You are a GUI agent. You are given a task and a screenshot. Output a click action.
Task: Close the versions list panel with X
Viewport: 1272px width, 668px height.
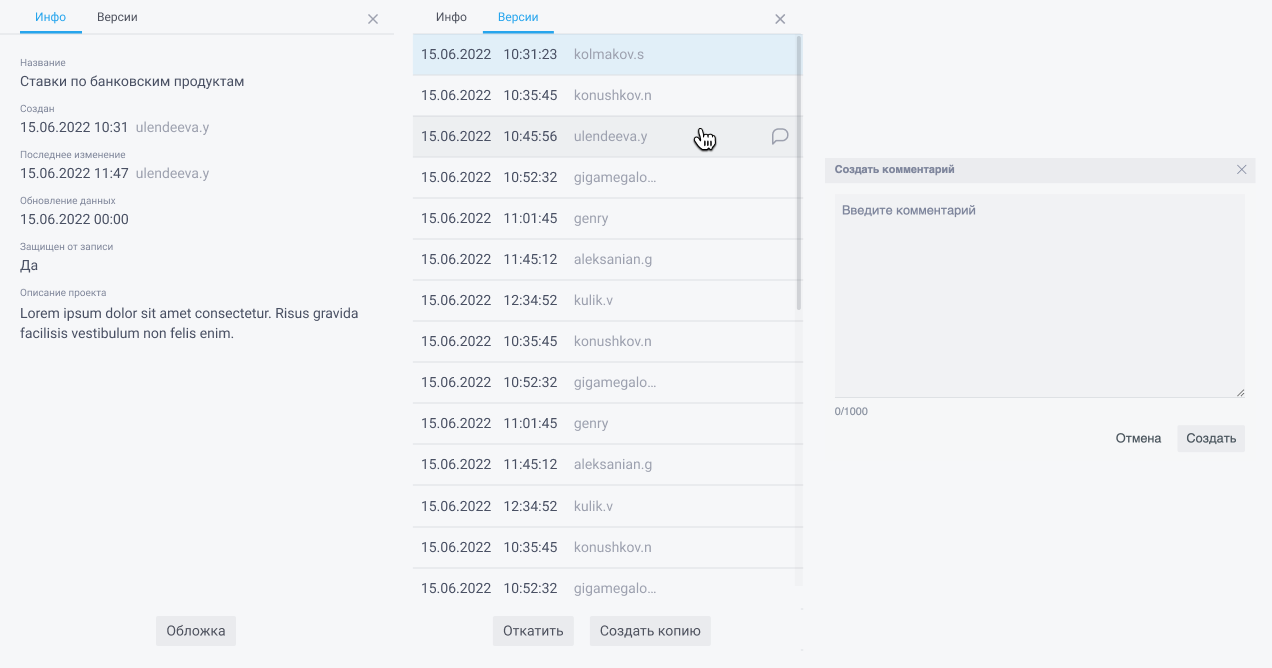click(780, 19)
